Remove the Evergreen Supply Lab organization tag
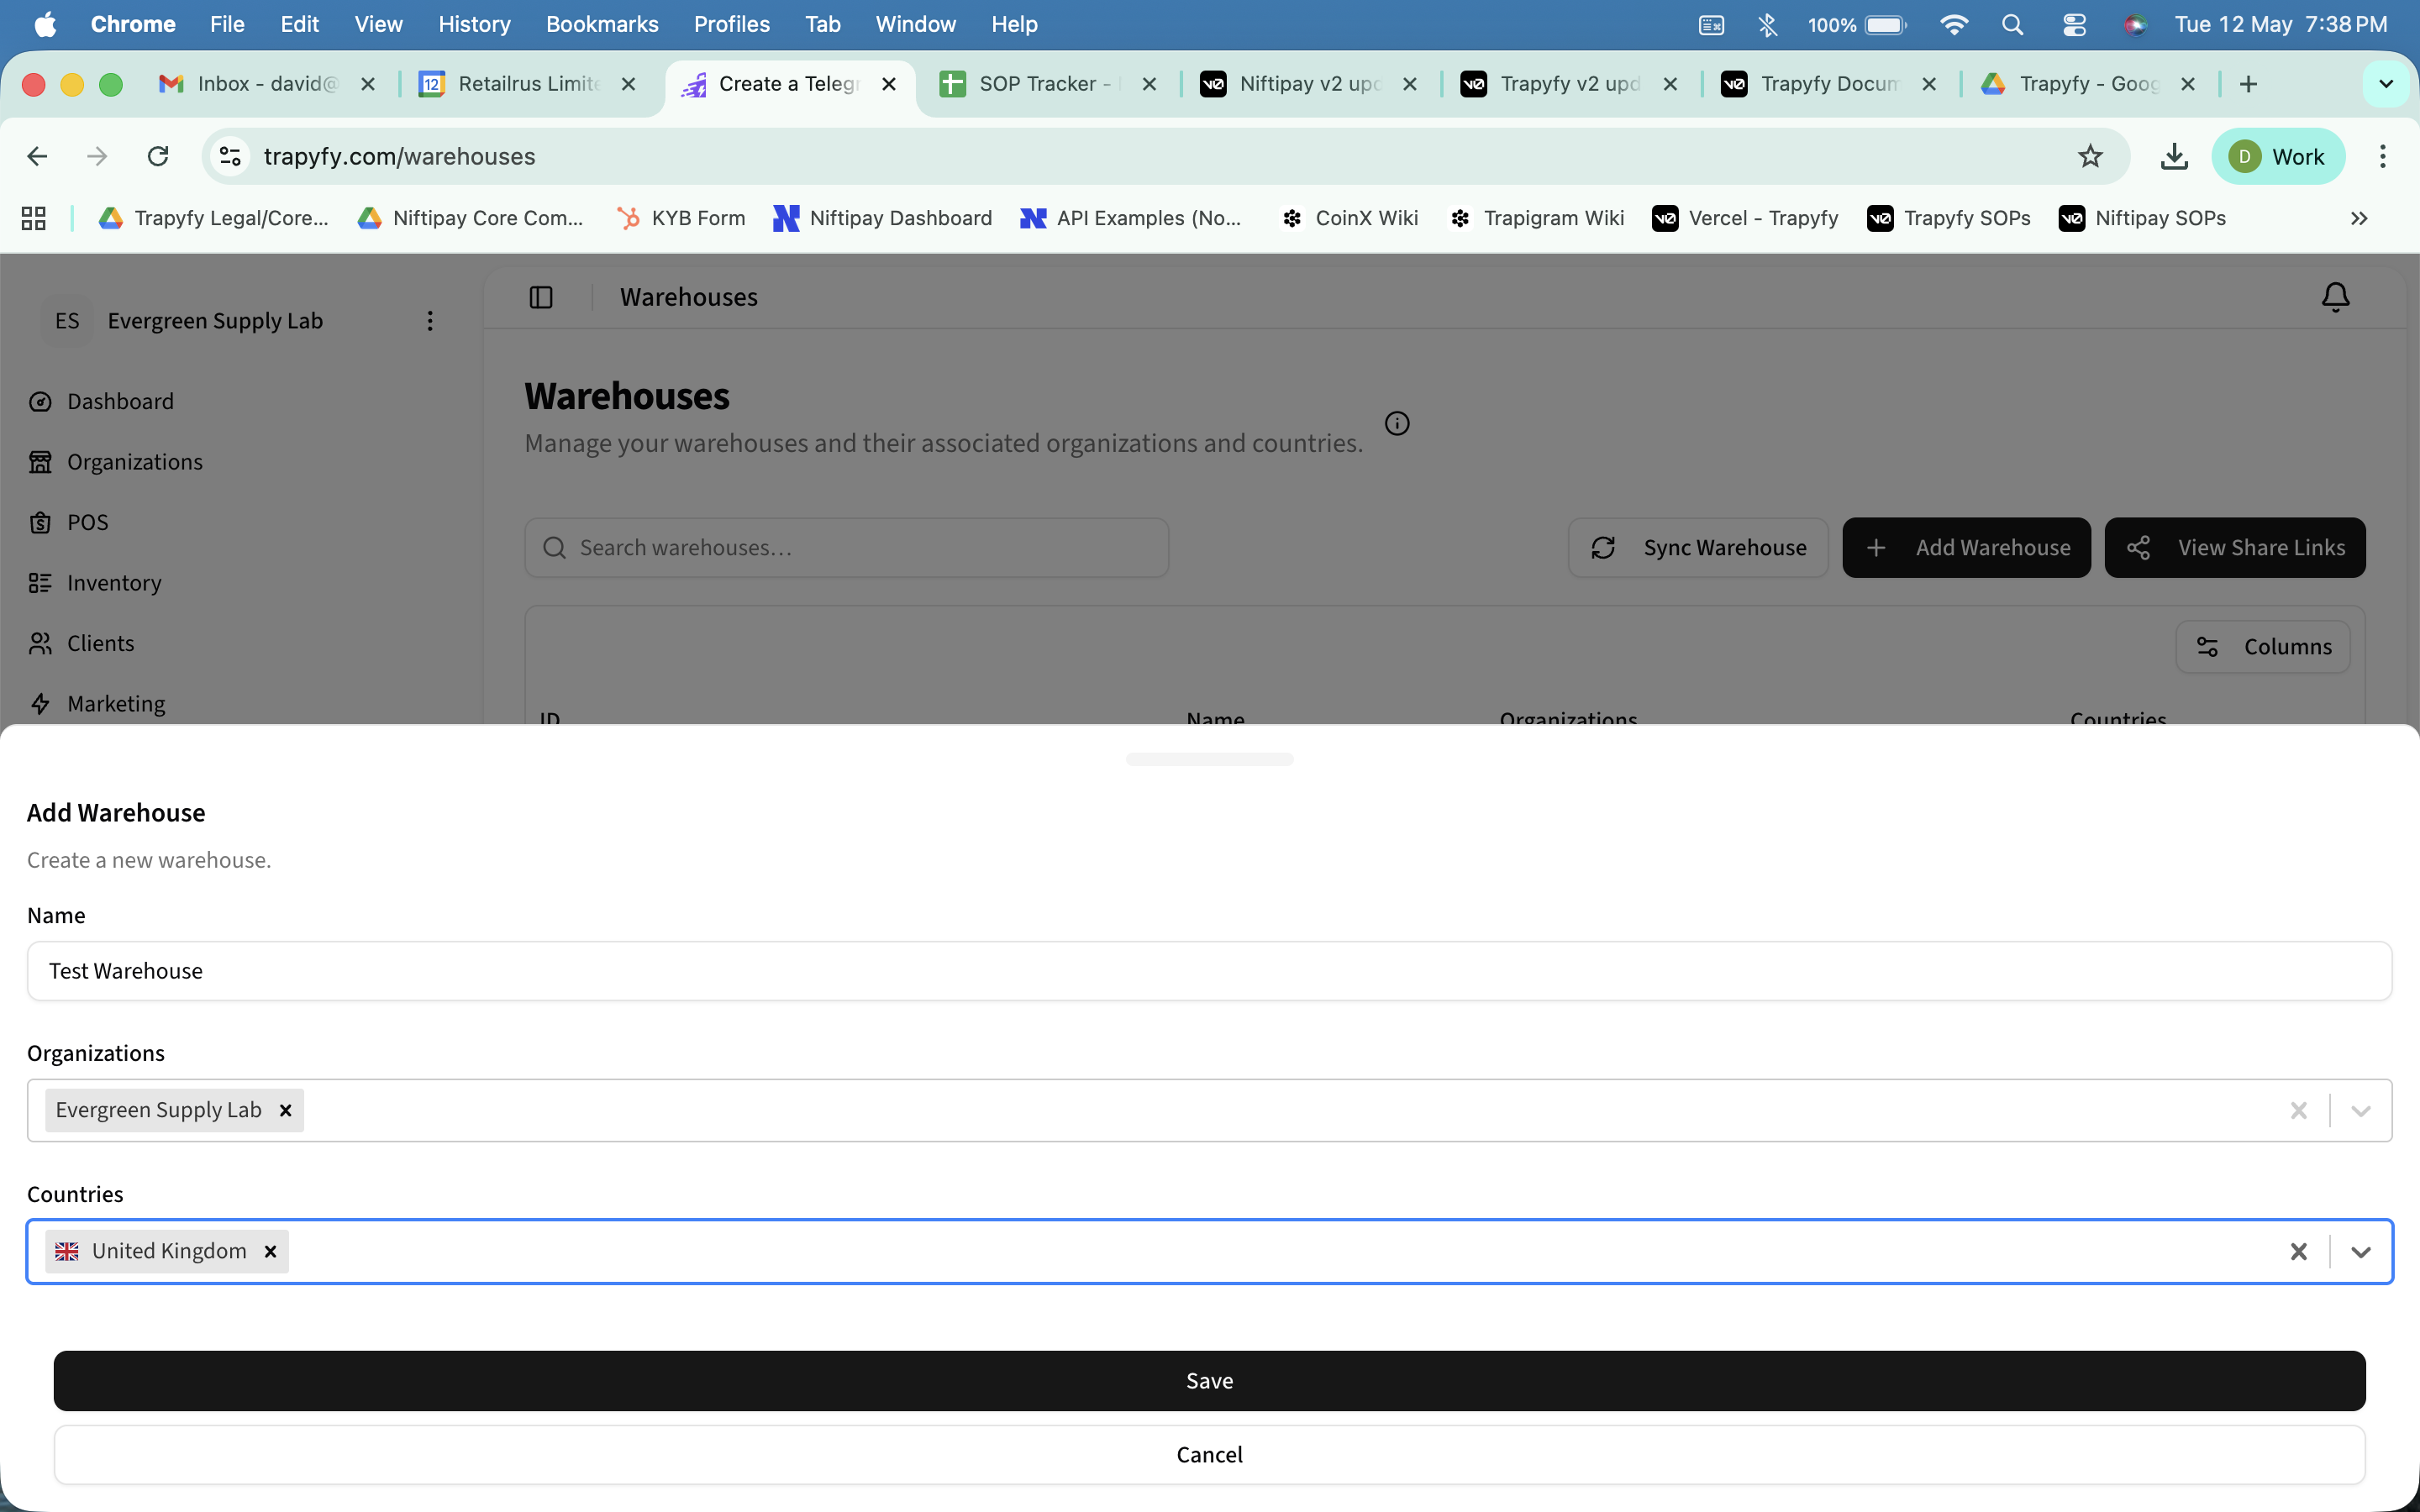The image size is (2420, 1512). 285,1110
